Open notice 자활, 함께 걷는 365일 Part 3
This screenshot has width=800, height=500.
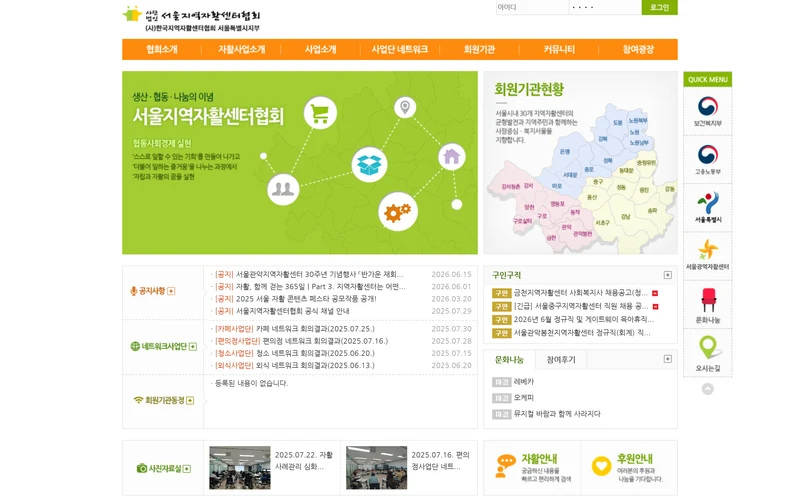pos(320,287)
